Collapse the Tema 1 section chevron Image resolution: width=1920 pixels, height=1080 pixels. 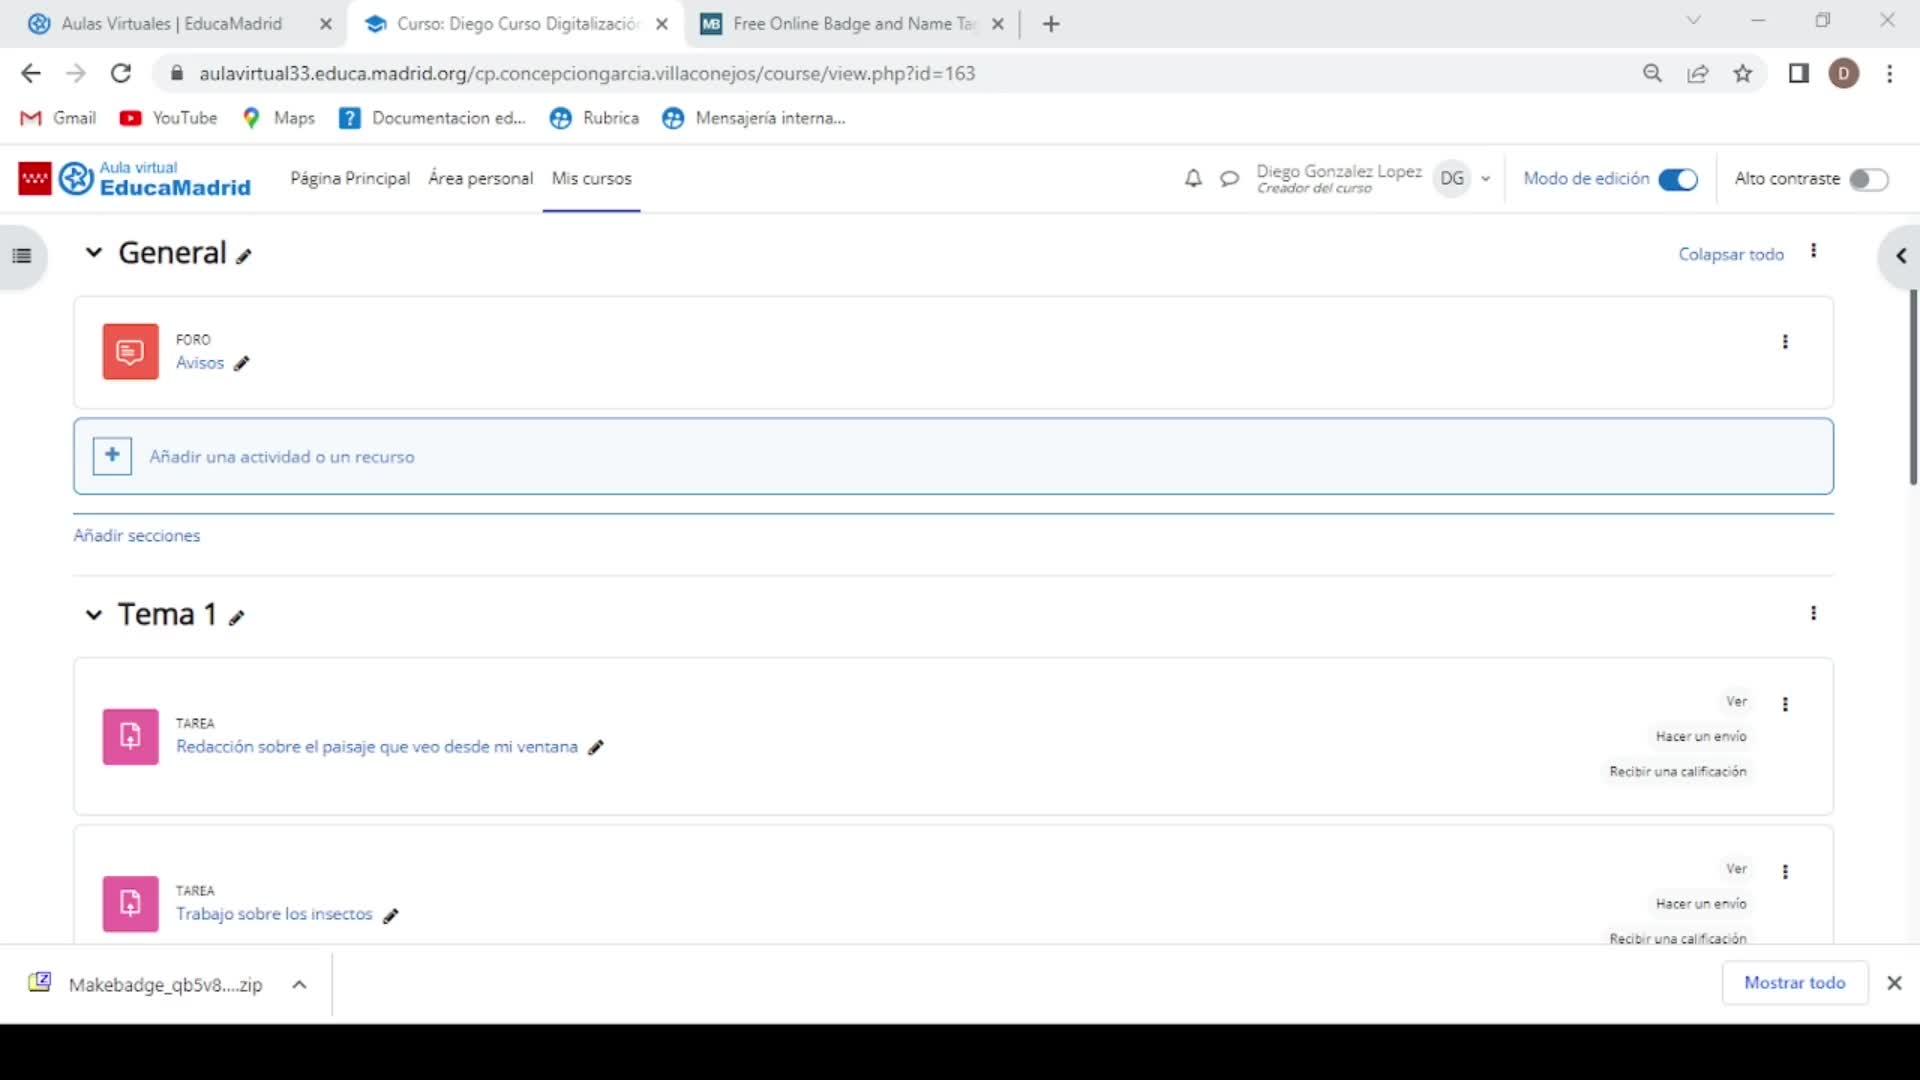(94, 615)
